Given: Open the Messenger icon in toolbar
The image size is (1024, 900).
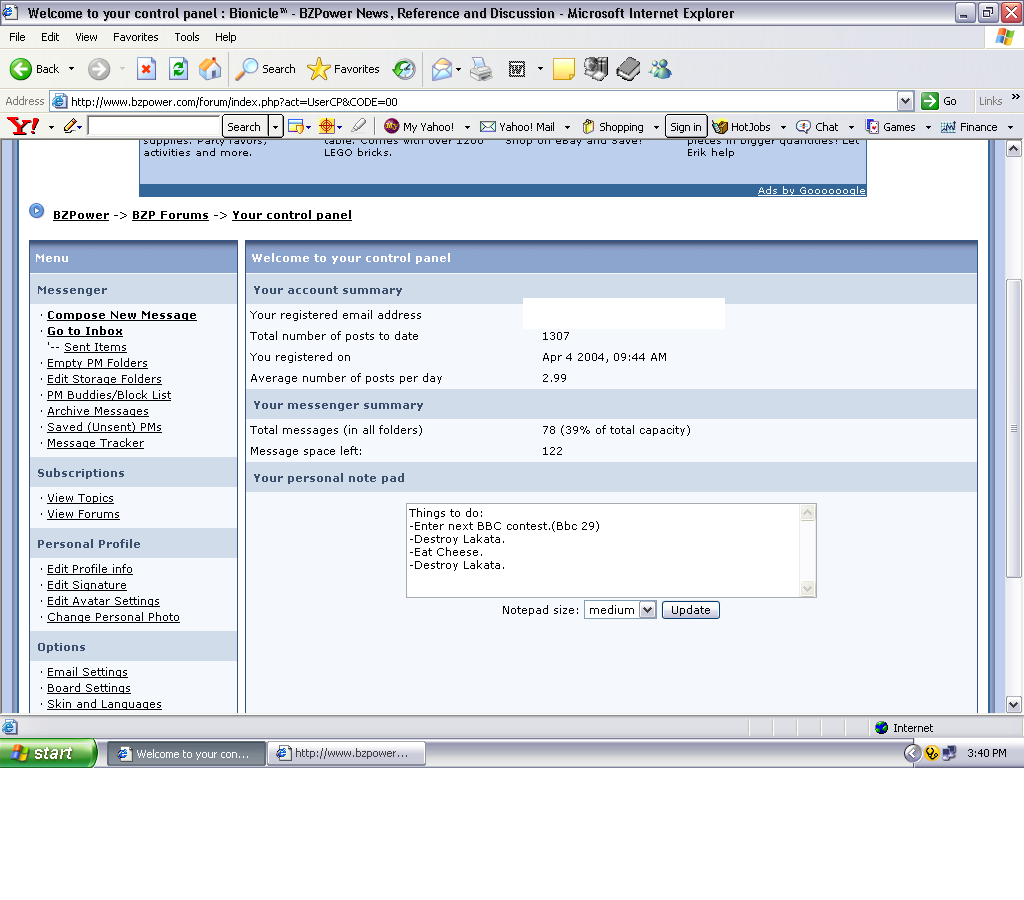Looking at the screenshot, I should 660,69.
